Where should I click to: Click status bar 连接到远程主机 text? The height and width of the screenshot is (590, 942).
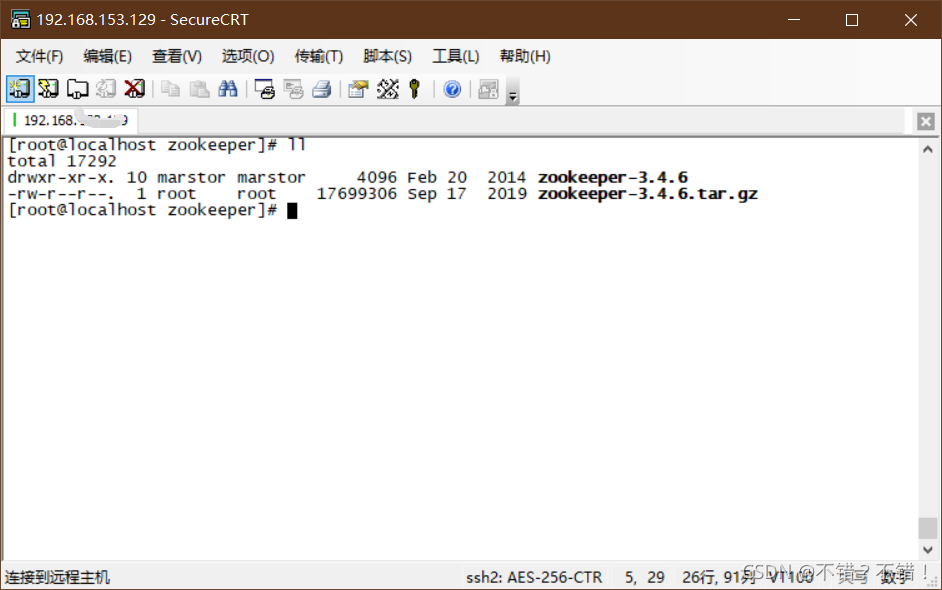tap(58, 577)
